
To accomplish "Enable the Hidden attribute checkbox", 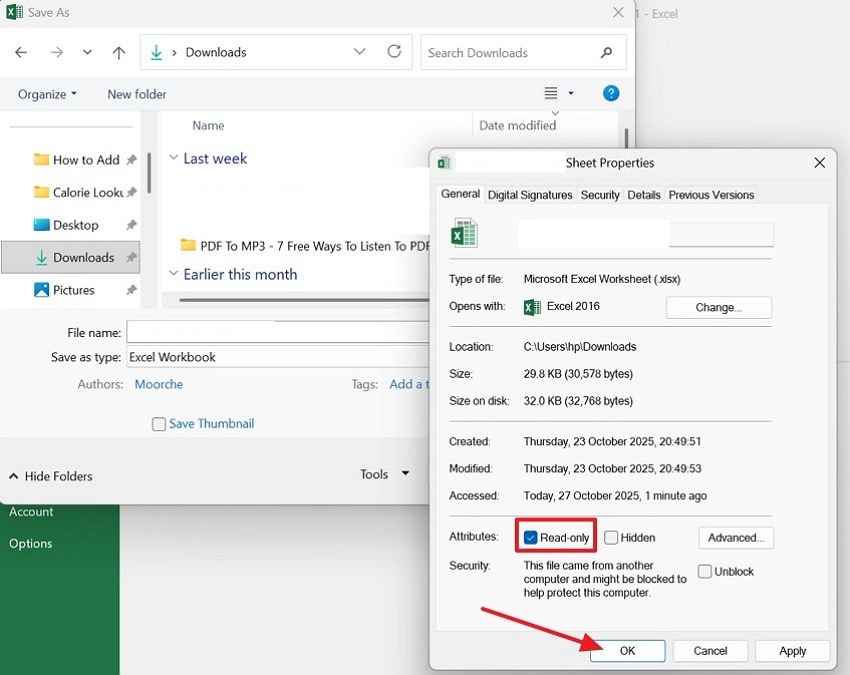I will coord(611,538).
